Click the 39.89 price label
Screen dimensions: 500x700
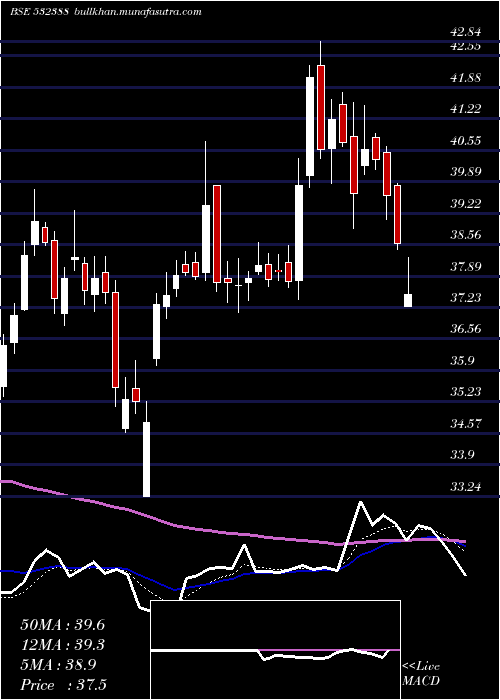point(466,172)
